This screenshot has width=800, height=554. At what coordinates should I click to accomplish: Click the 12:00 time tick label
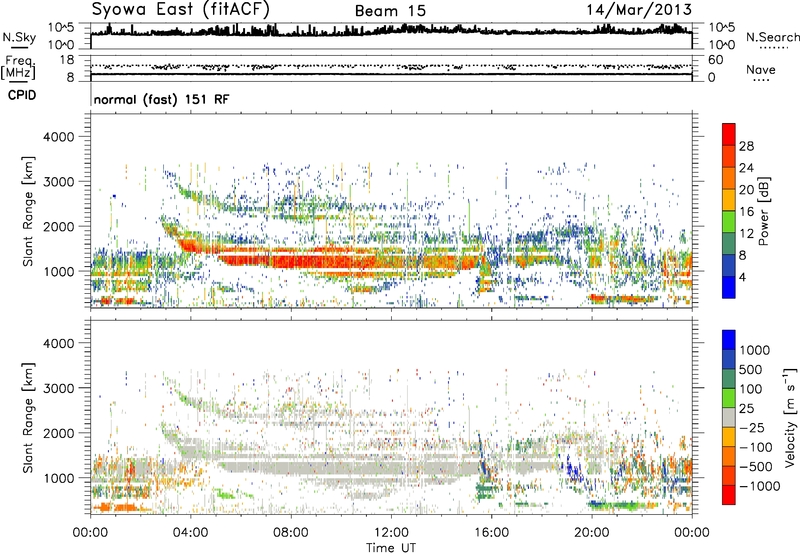coord(391,533)
